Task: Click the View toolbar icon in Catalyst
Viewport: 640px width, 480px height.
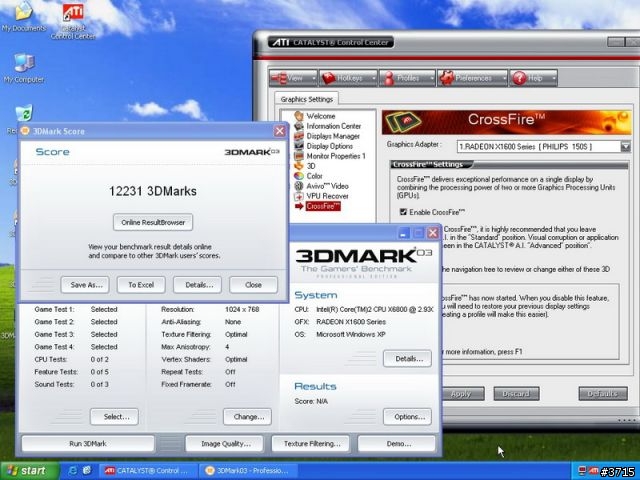Action: [279, 78]
